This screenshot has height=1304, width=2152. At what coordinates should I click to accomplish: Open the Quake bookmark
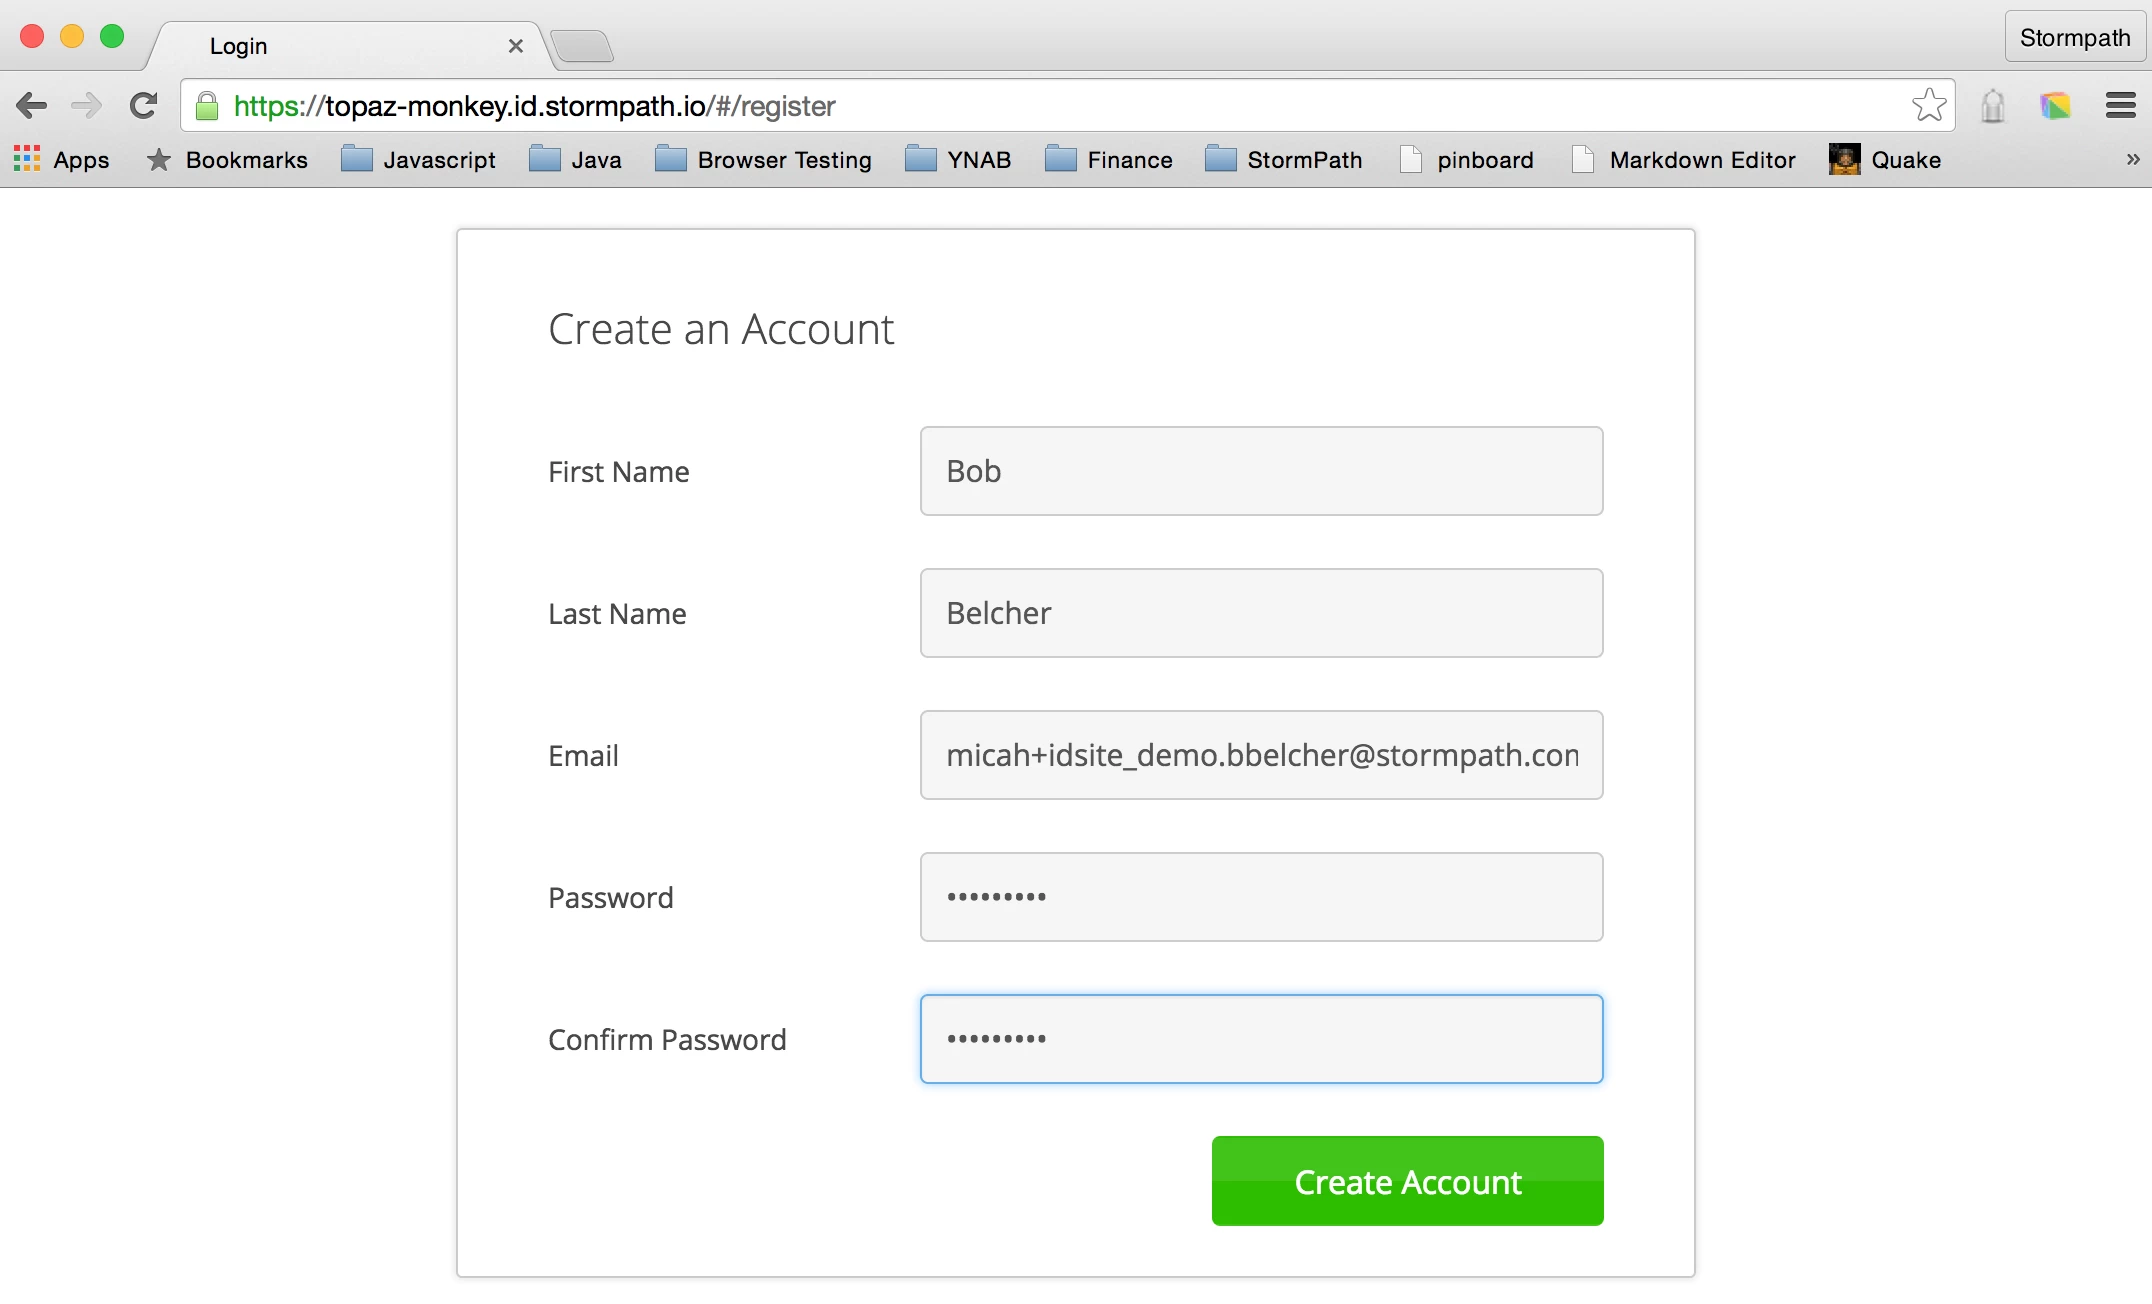tap(1885, 160)
